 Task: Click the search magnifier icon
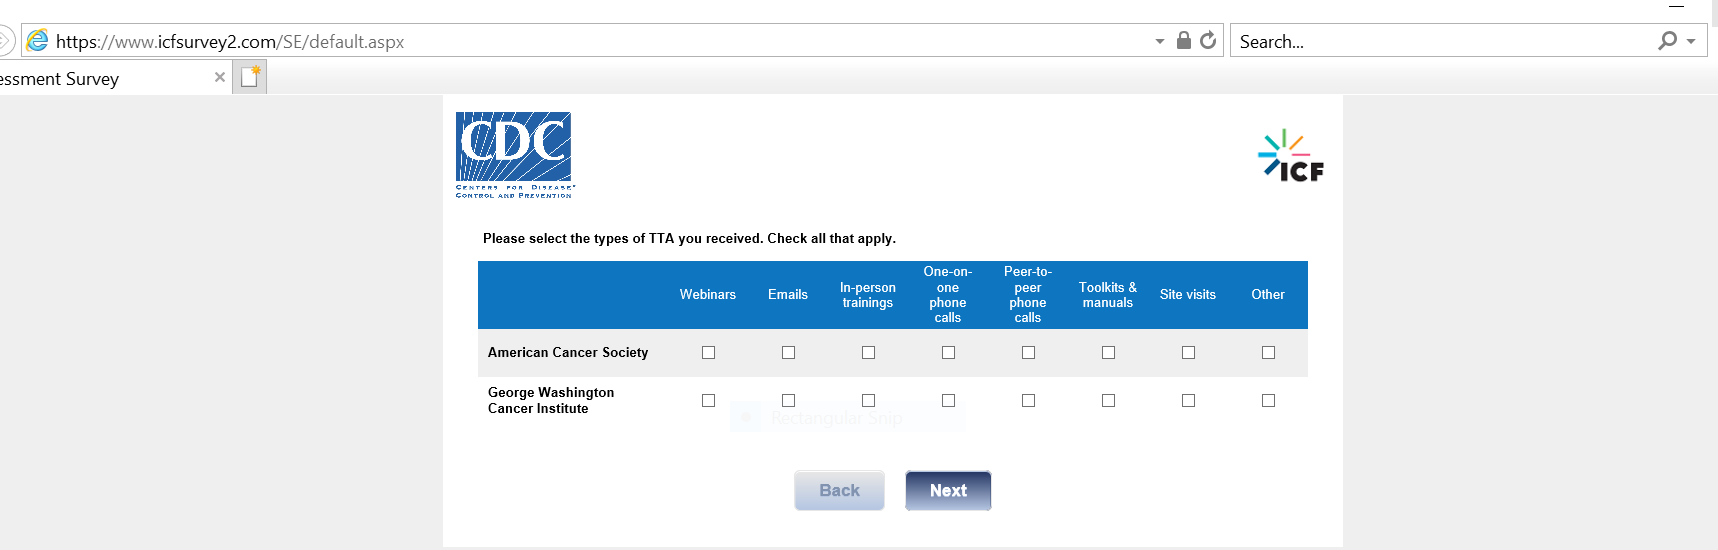1667,41
